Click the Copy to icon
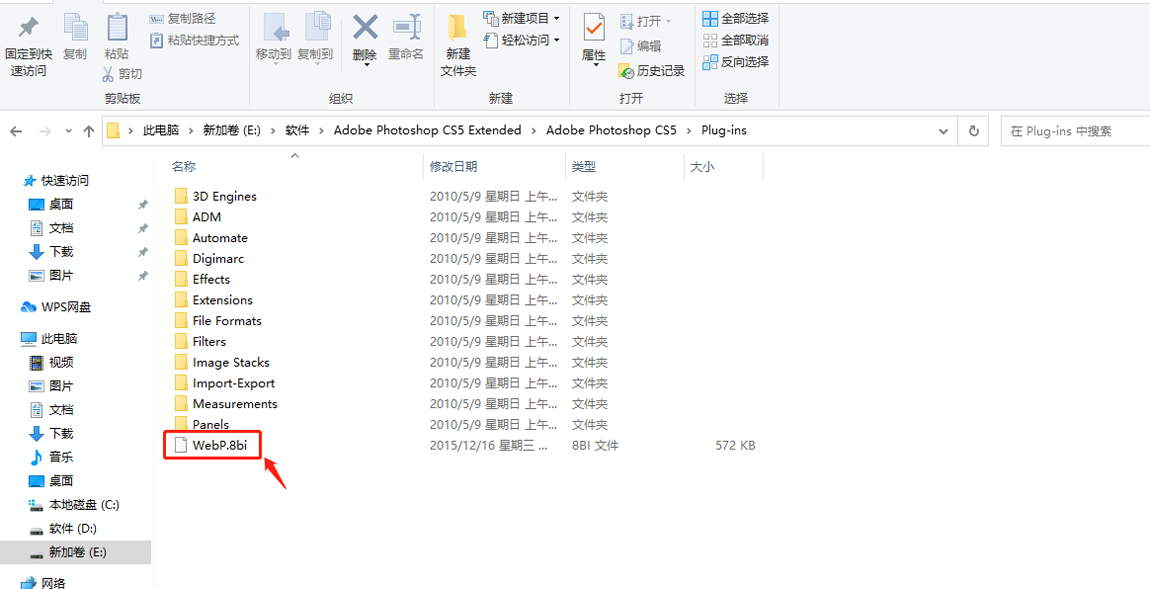The width and height of the screenshot is (1150, 589). [x=315, y=28]
